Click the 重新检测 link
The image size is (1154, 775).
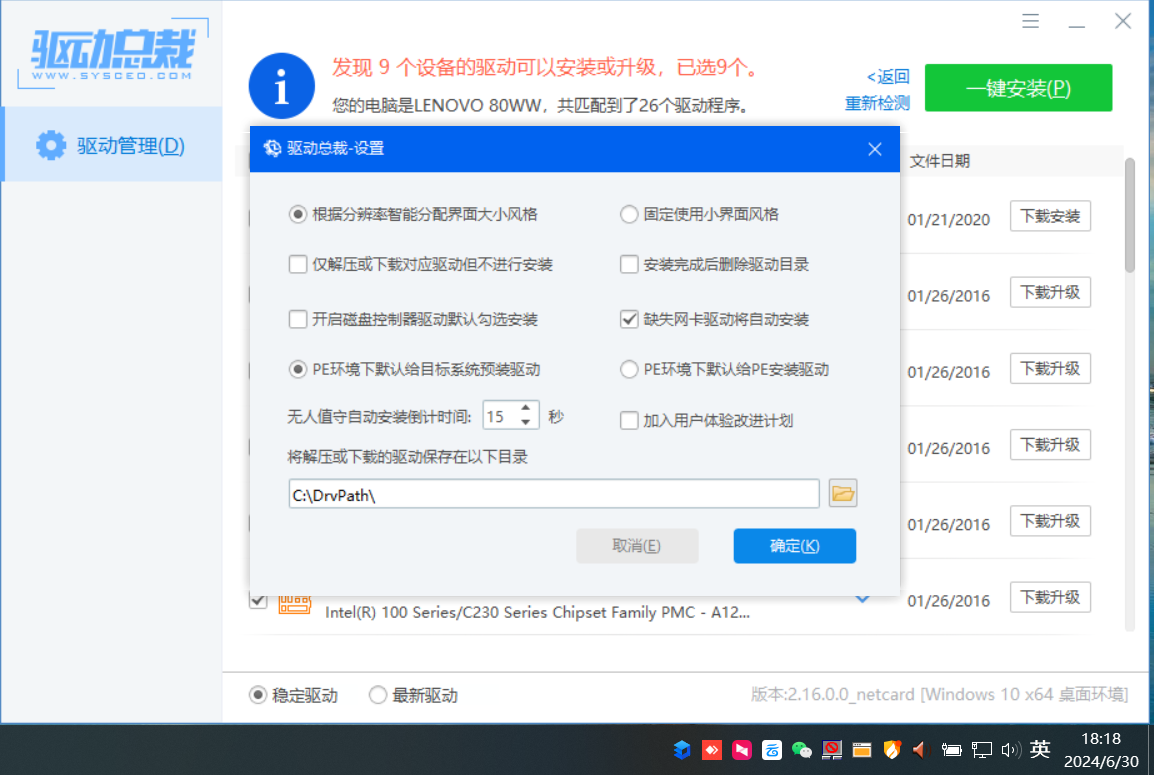tap(877, 103)
